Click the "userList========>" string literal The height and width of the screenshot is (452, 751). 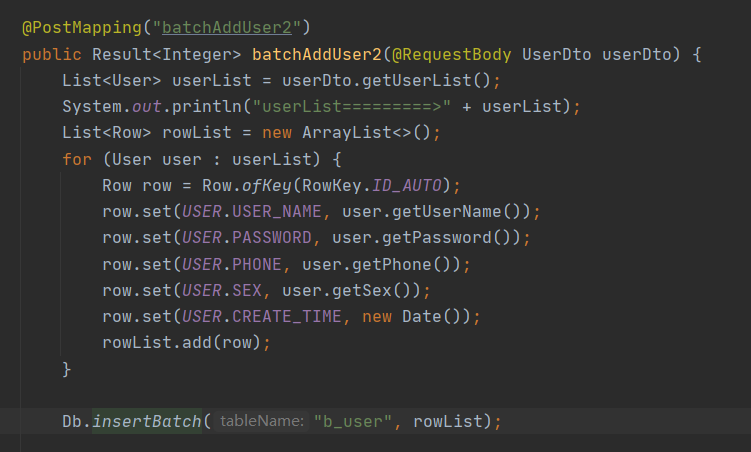tap(352, 106)
